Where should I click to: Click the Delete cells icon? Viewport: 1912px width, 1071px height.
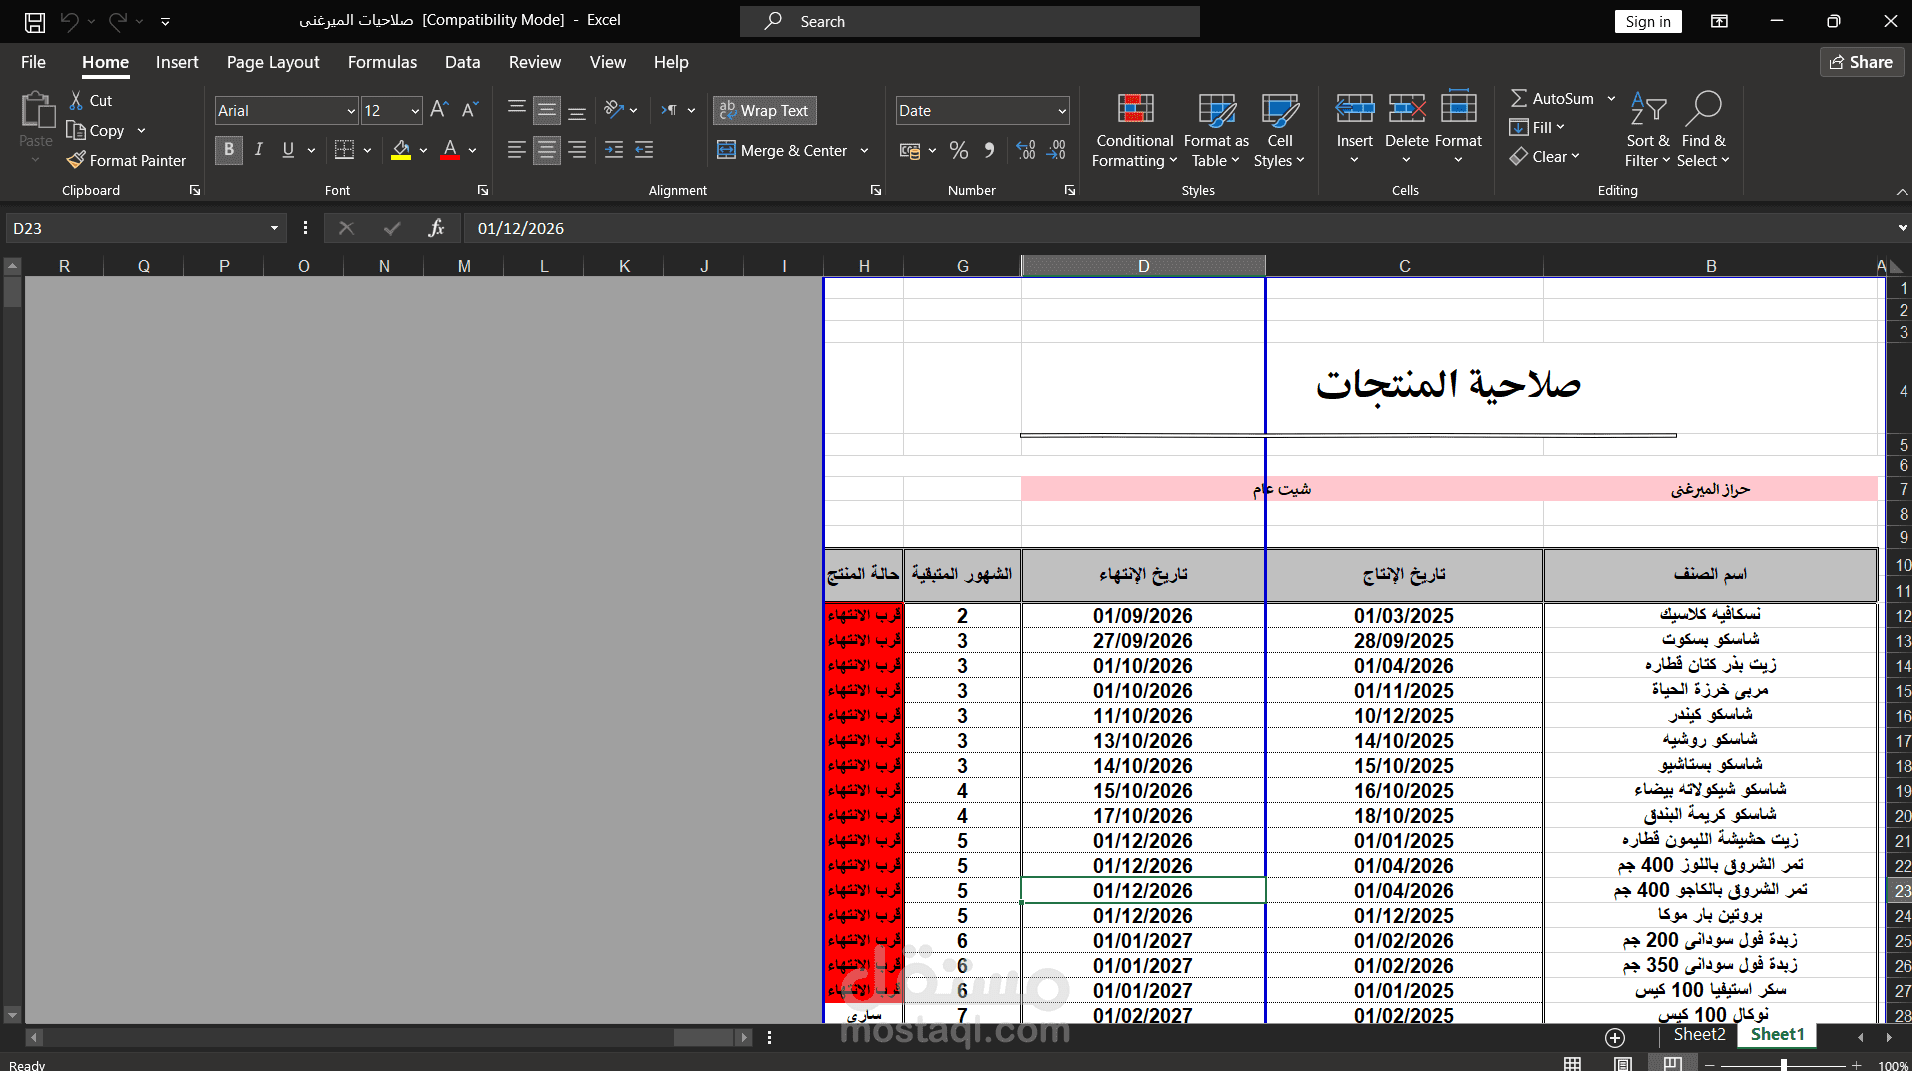point(1406,108)
